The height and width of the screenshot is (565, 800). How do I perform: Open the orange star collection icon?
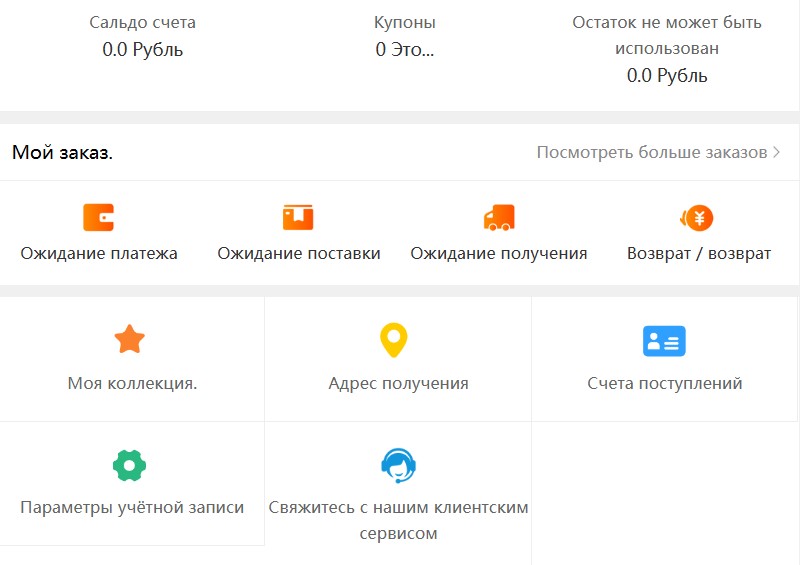point(130,340)
